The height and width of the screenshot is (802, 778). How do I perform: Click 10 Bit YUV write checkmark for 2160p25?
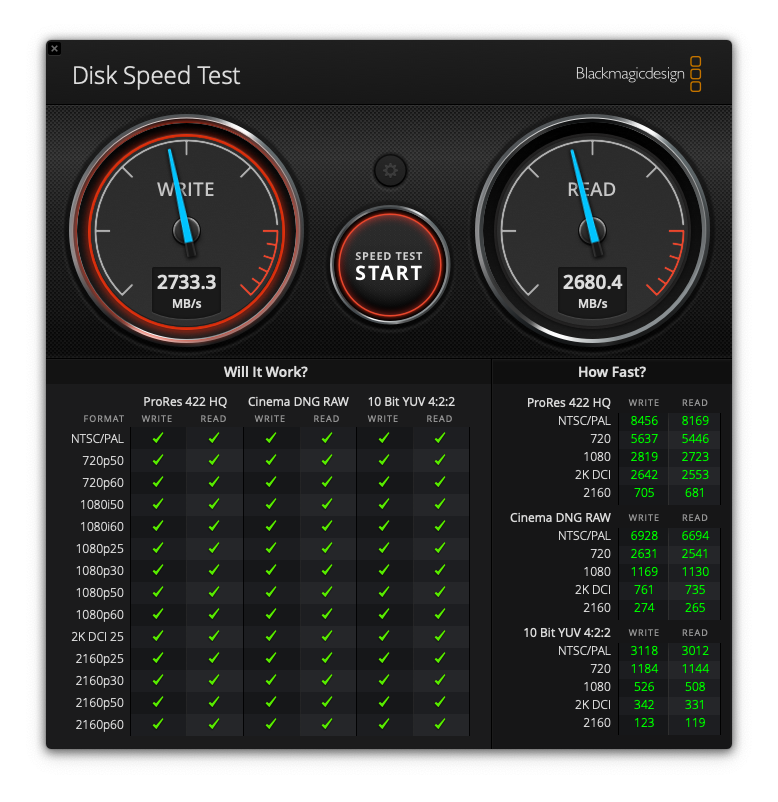384,658
